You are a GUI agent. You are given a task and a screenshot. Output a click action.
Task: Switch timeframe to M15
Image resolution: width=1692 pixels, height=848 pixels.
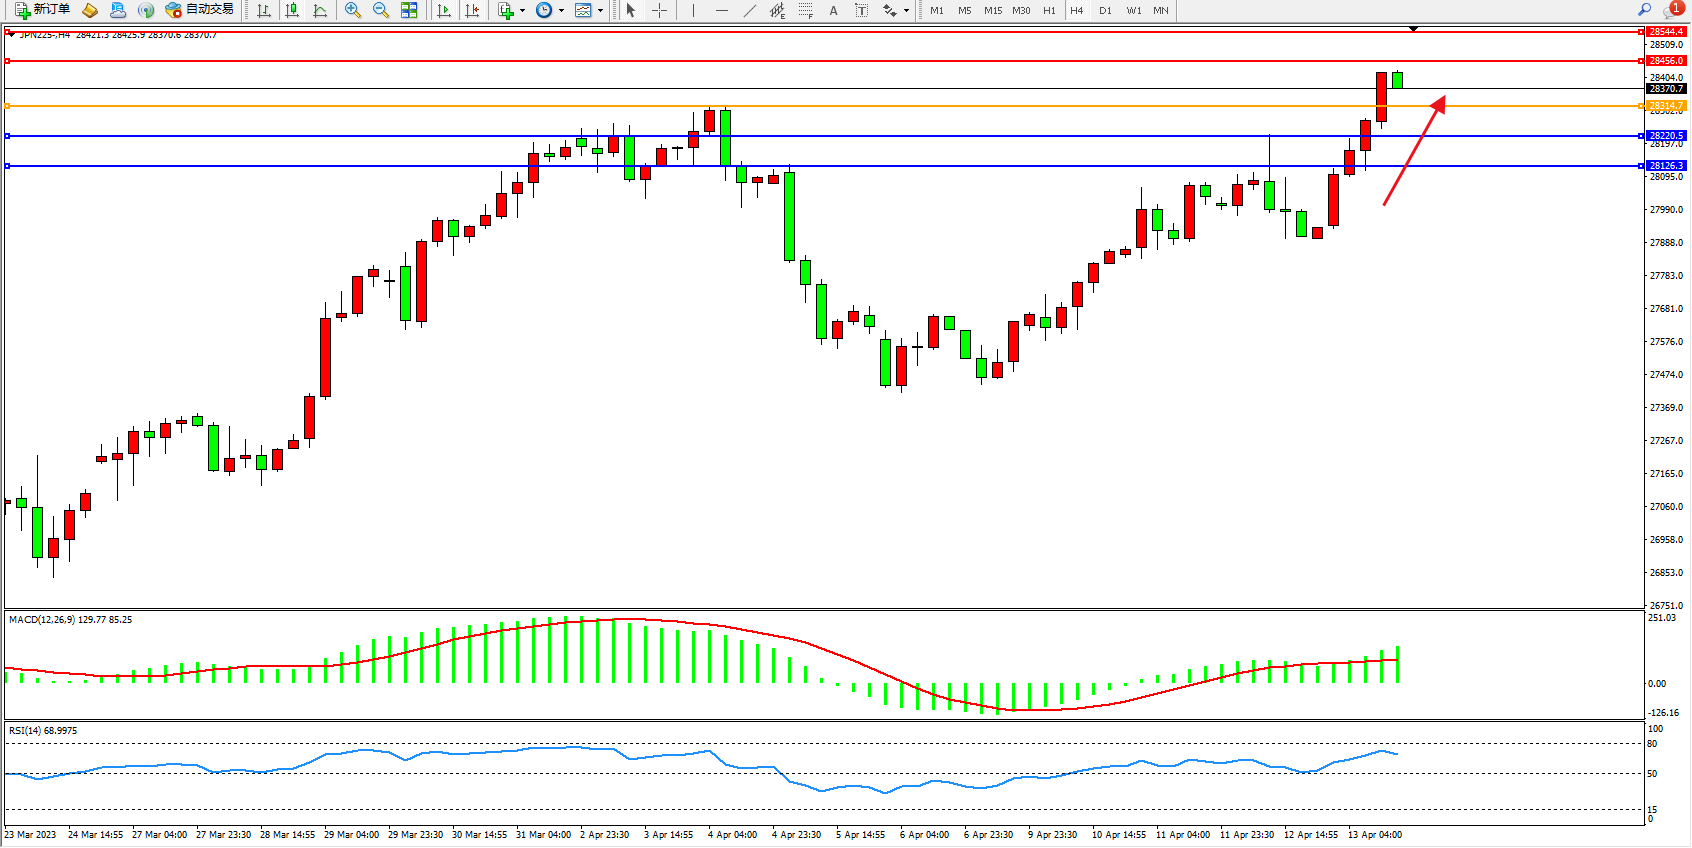click(x=992, y=10)
